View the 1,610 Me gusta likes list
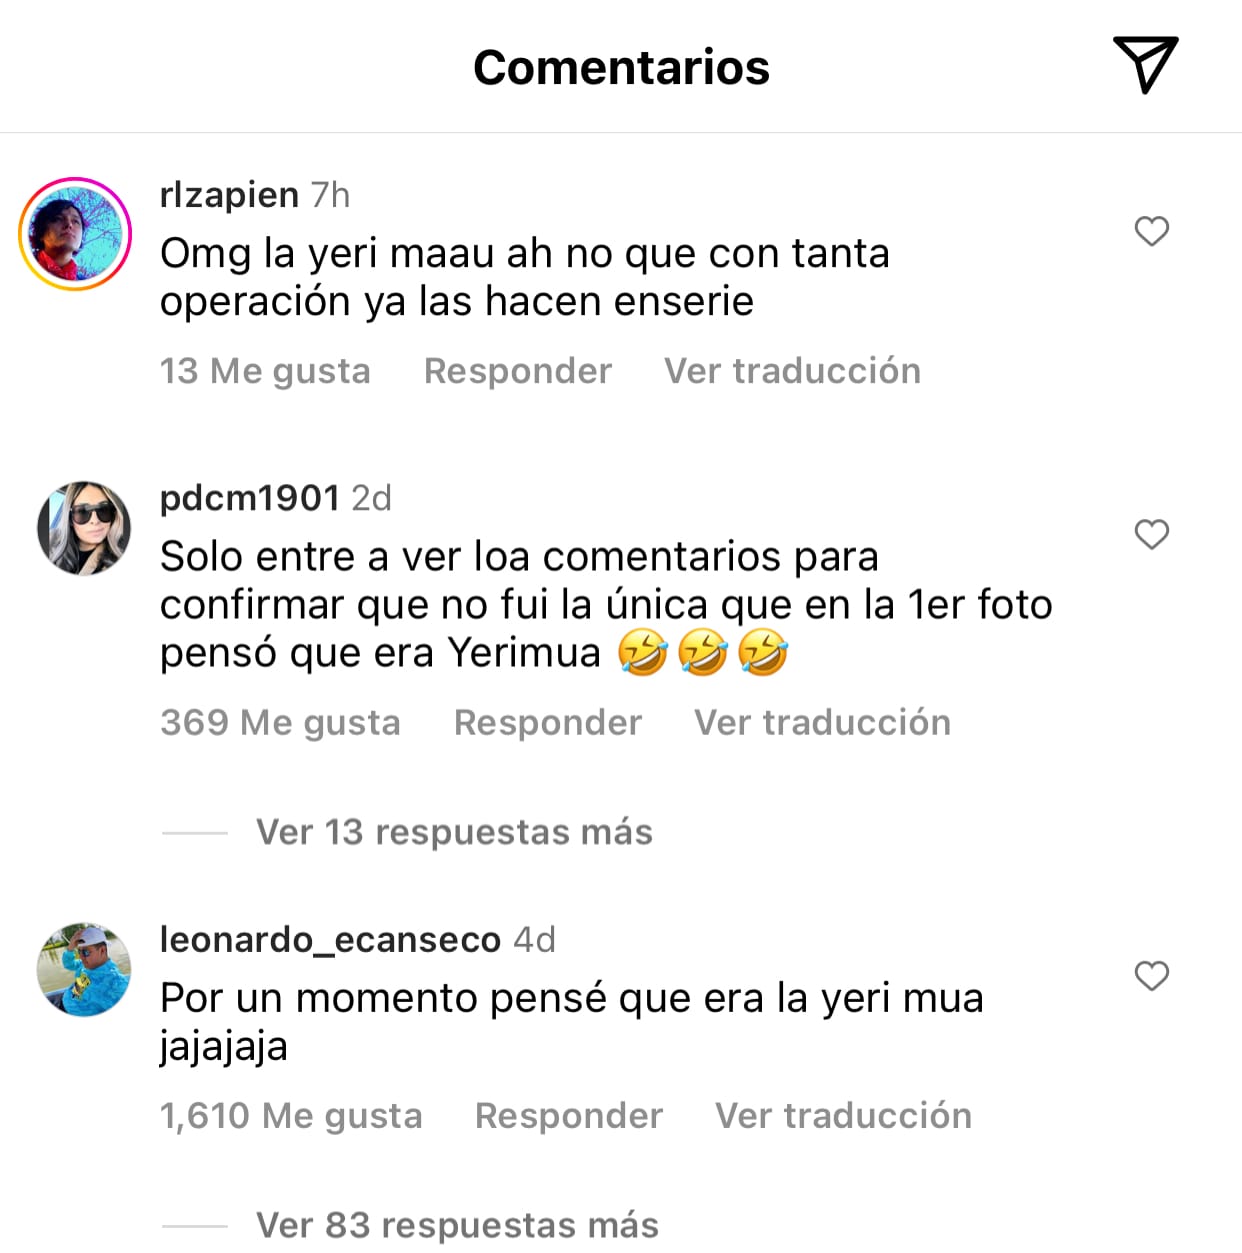Image resolution: width=1242 pixels, height=1253 pixels. 291,1116
